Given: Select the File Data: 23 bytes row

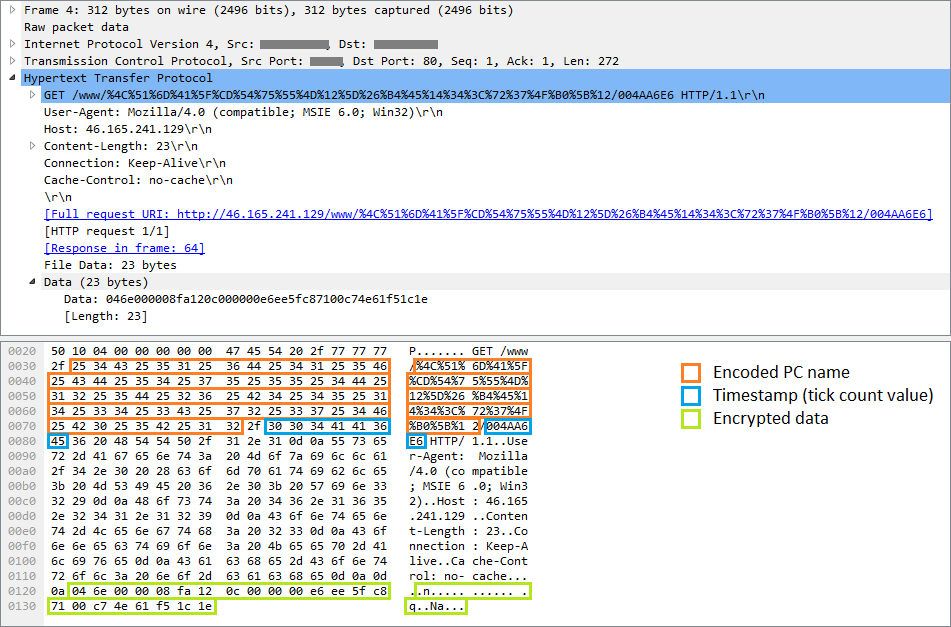Looking at the screenshot, I should pos(110,265).
